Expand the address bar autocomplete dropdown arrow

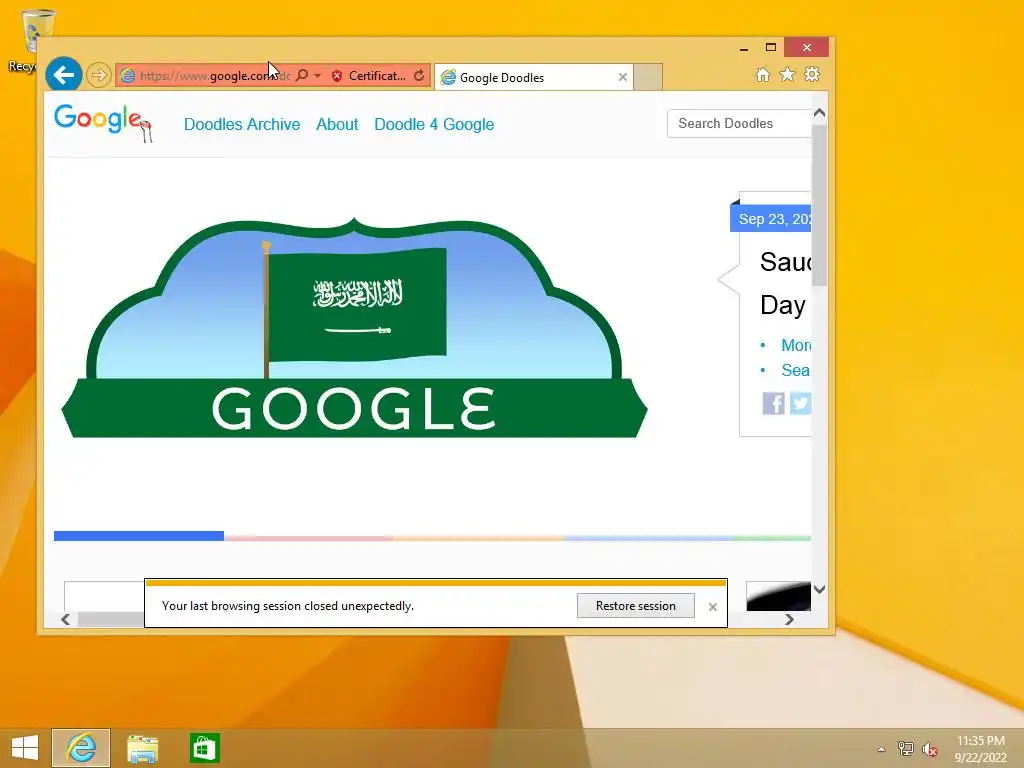click(x=317, y=76)
